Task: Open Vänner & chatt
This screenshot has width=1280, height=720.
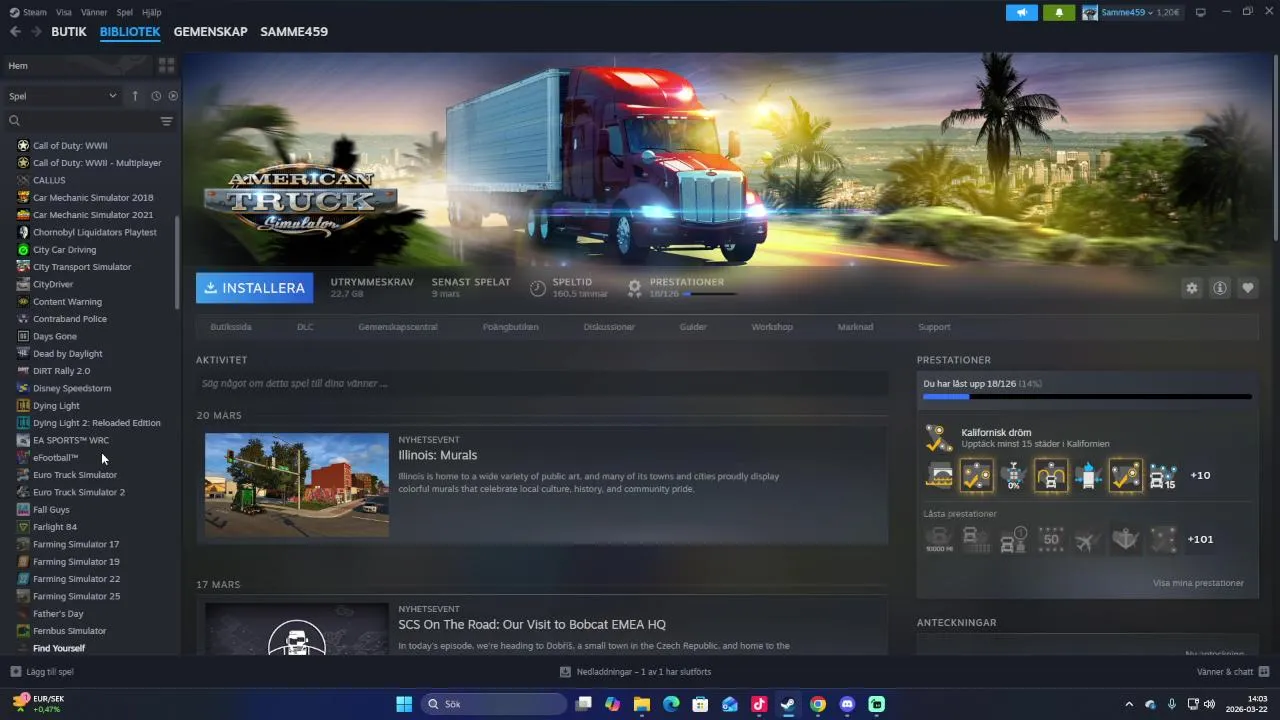Action: tap(1233, 672)
